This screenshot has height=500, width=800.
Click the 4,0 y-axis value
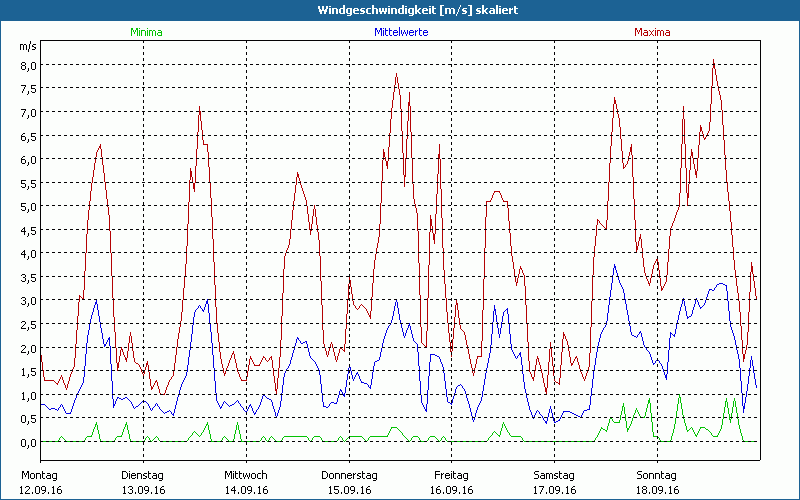point(28,254)
